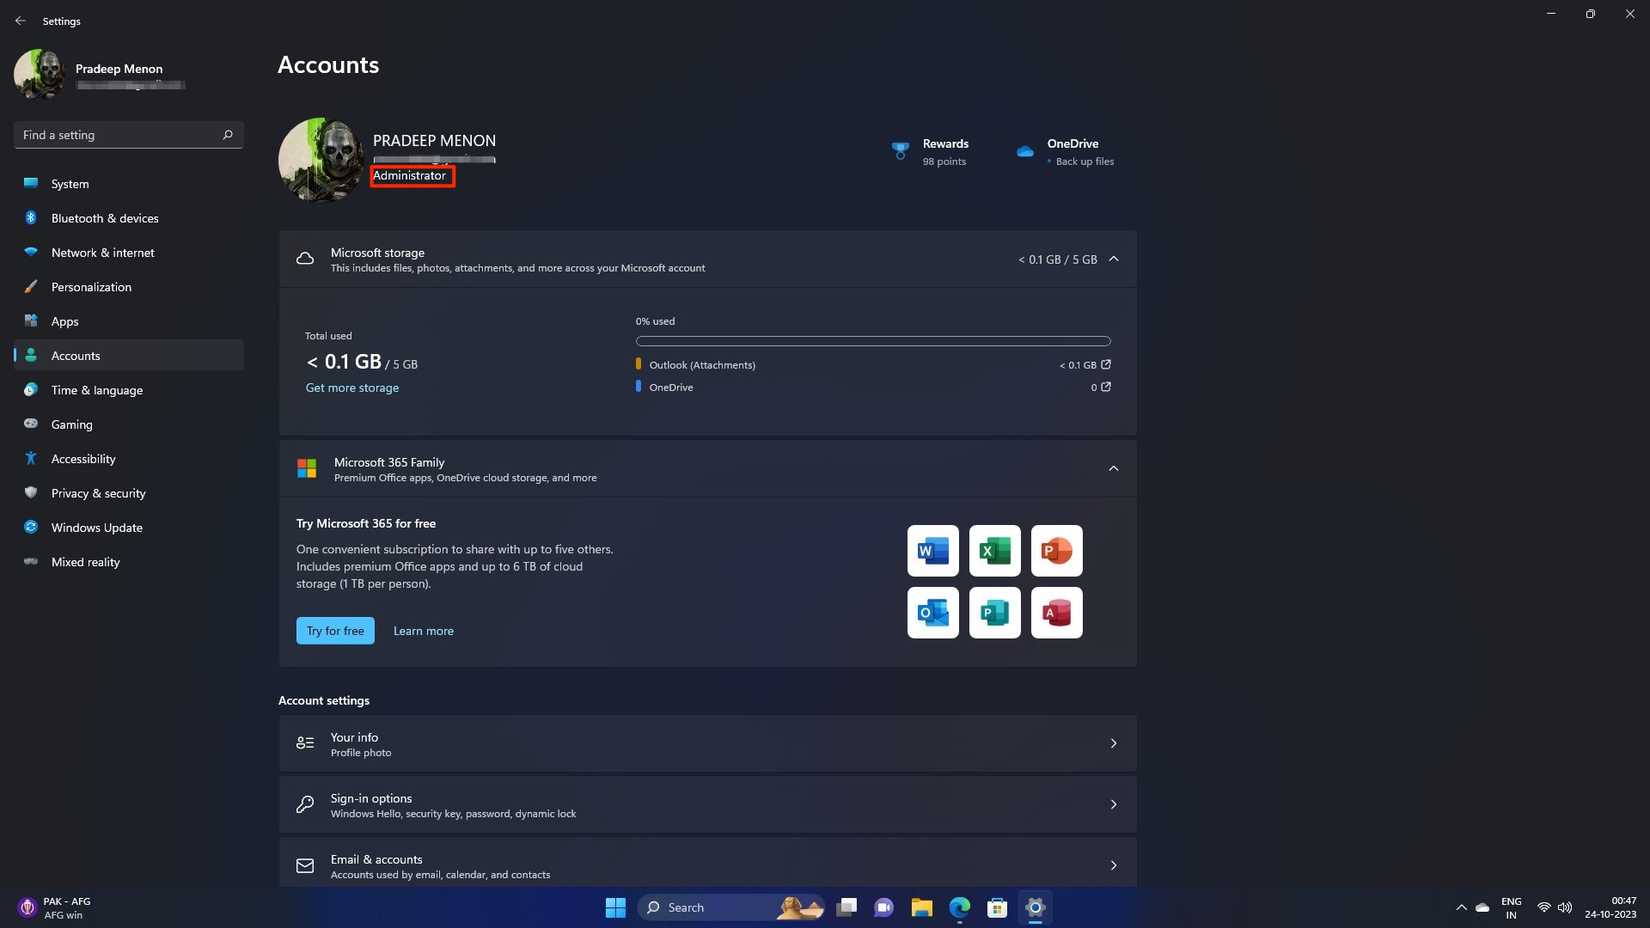Click the Try for free button
The image size is (1650, 928).
point(335,631)
